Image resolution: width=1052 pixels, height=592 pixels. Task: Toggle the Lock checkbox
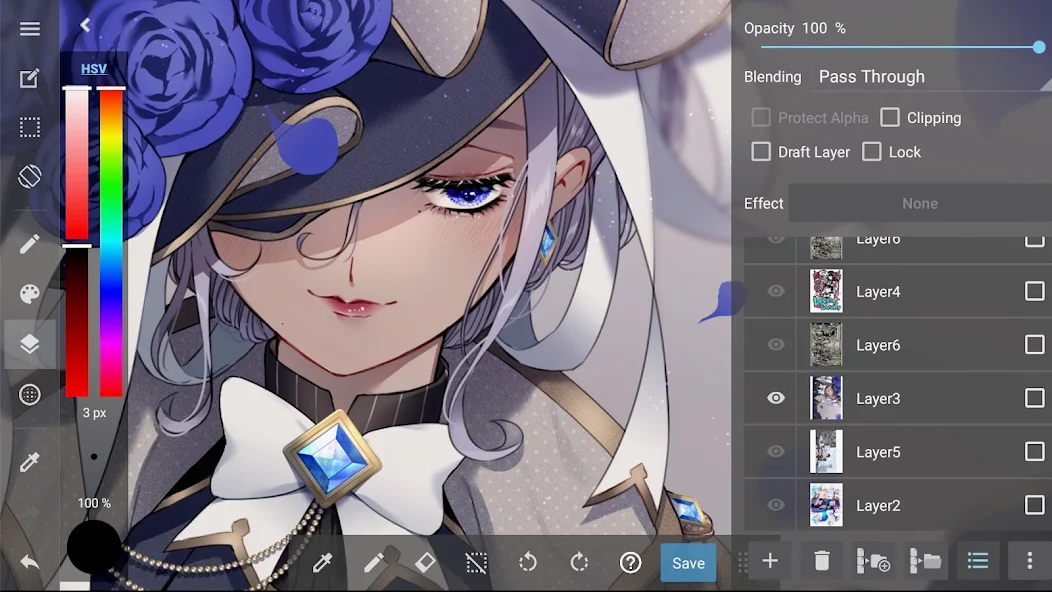872,152
